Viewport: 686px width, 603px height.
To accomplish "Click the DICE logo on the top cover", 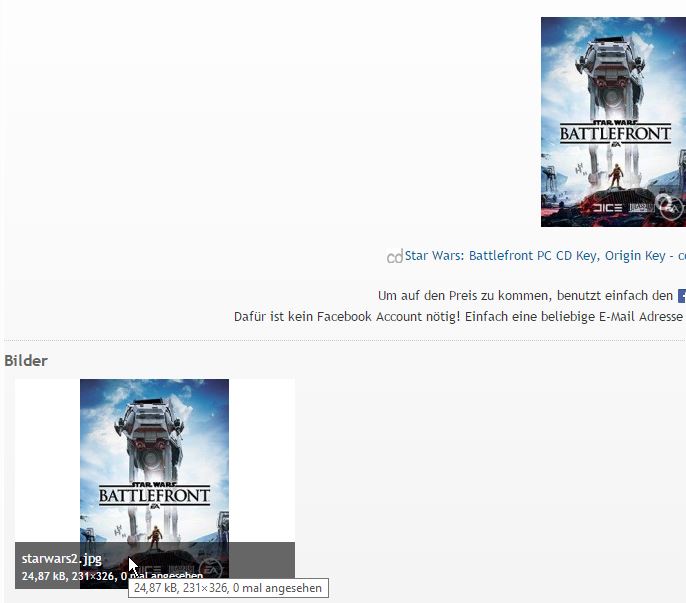I will pos(607,208).
